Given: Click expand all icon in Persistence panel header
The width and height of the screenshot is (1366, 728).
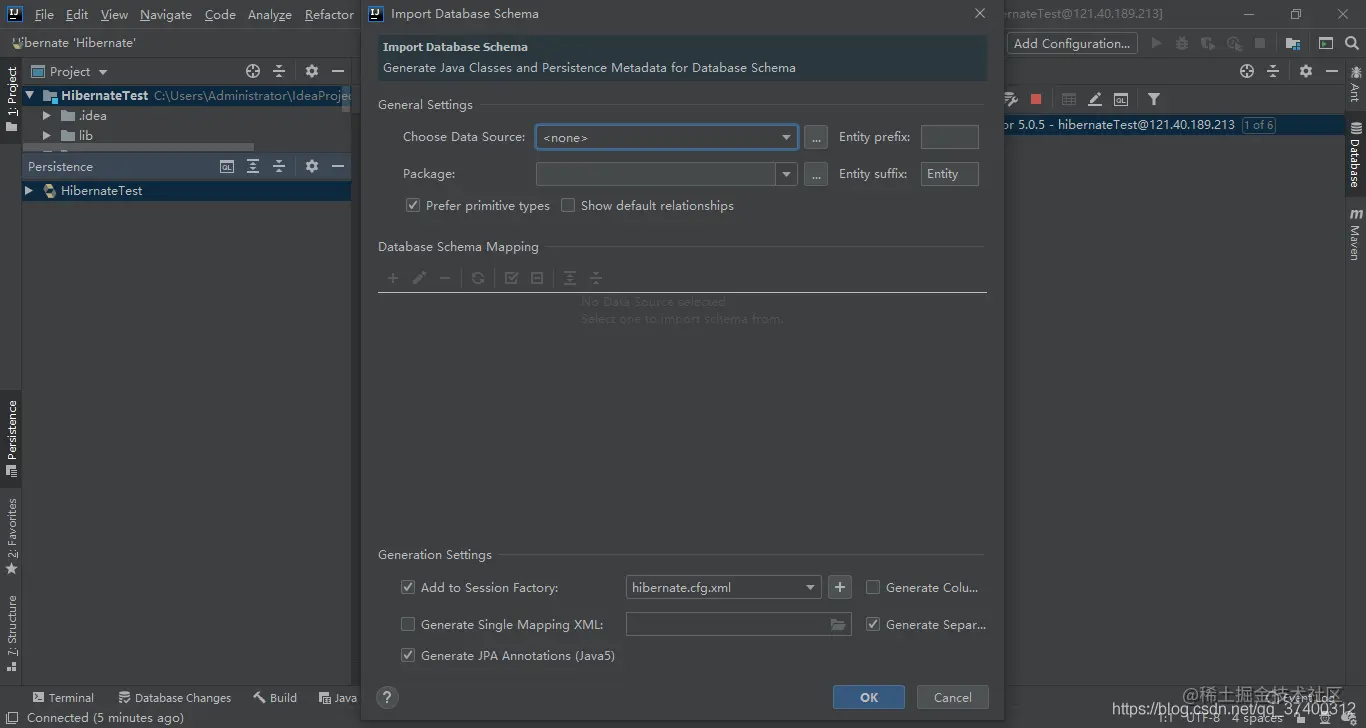Looking at the screenshot, I should (253, 166).
